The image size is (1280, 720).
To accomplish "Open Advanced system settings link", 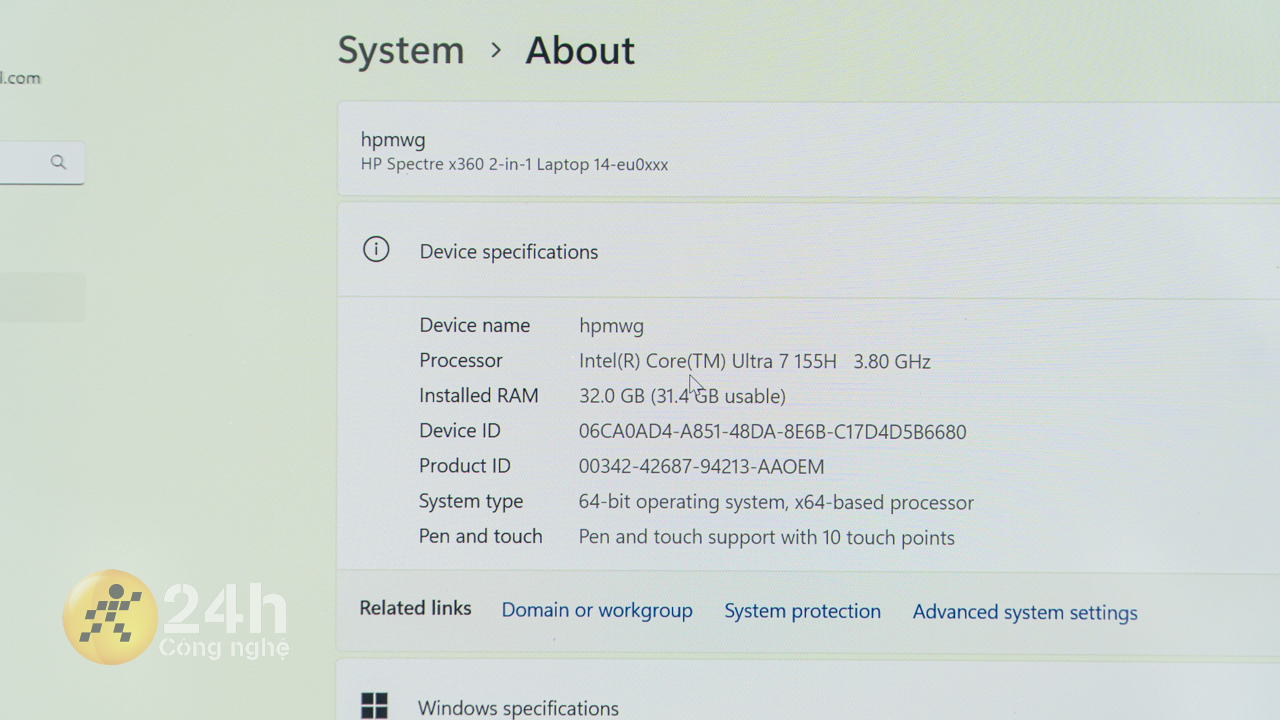I will pos(1025,612).
